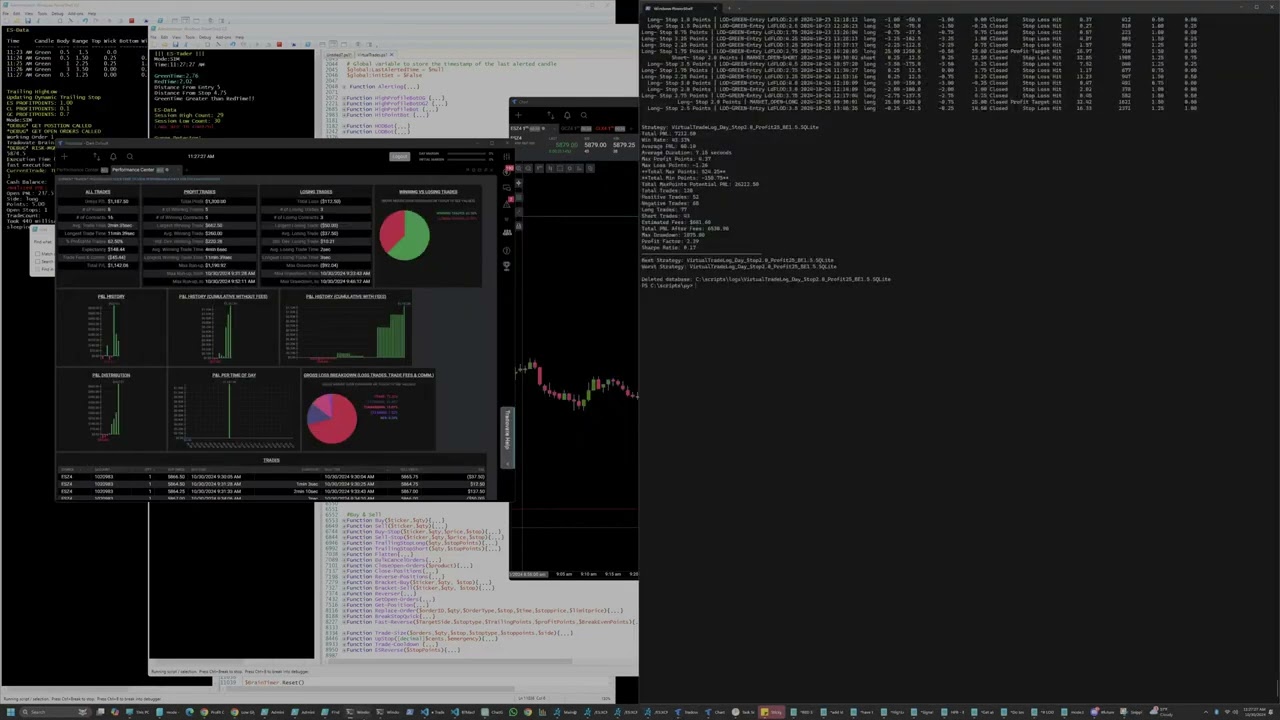The image size is (1280, 720).
Task: Click the P&L HISTORY chart heading
Action: click(111, 296)
